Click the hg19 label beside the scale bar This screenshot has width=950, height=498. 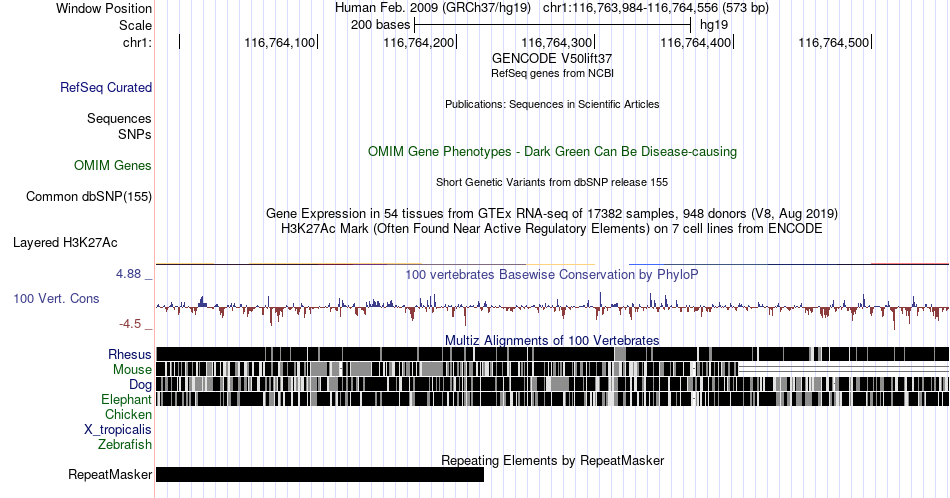714,25
